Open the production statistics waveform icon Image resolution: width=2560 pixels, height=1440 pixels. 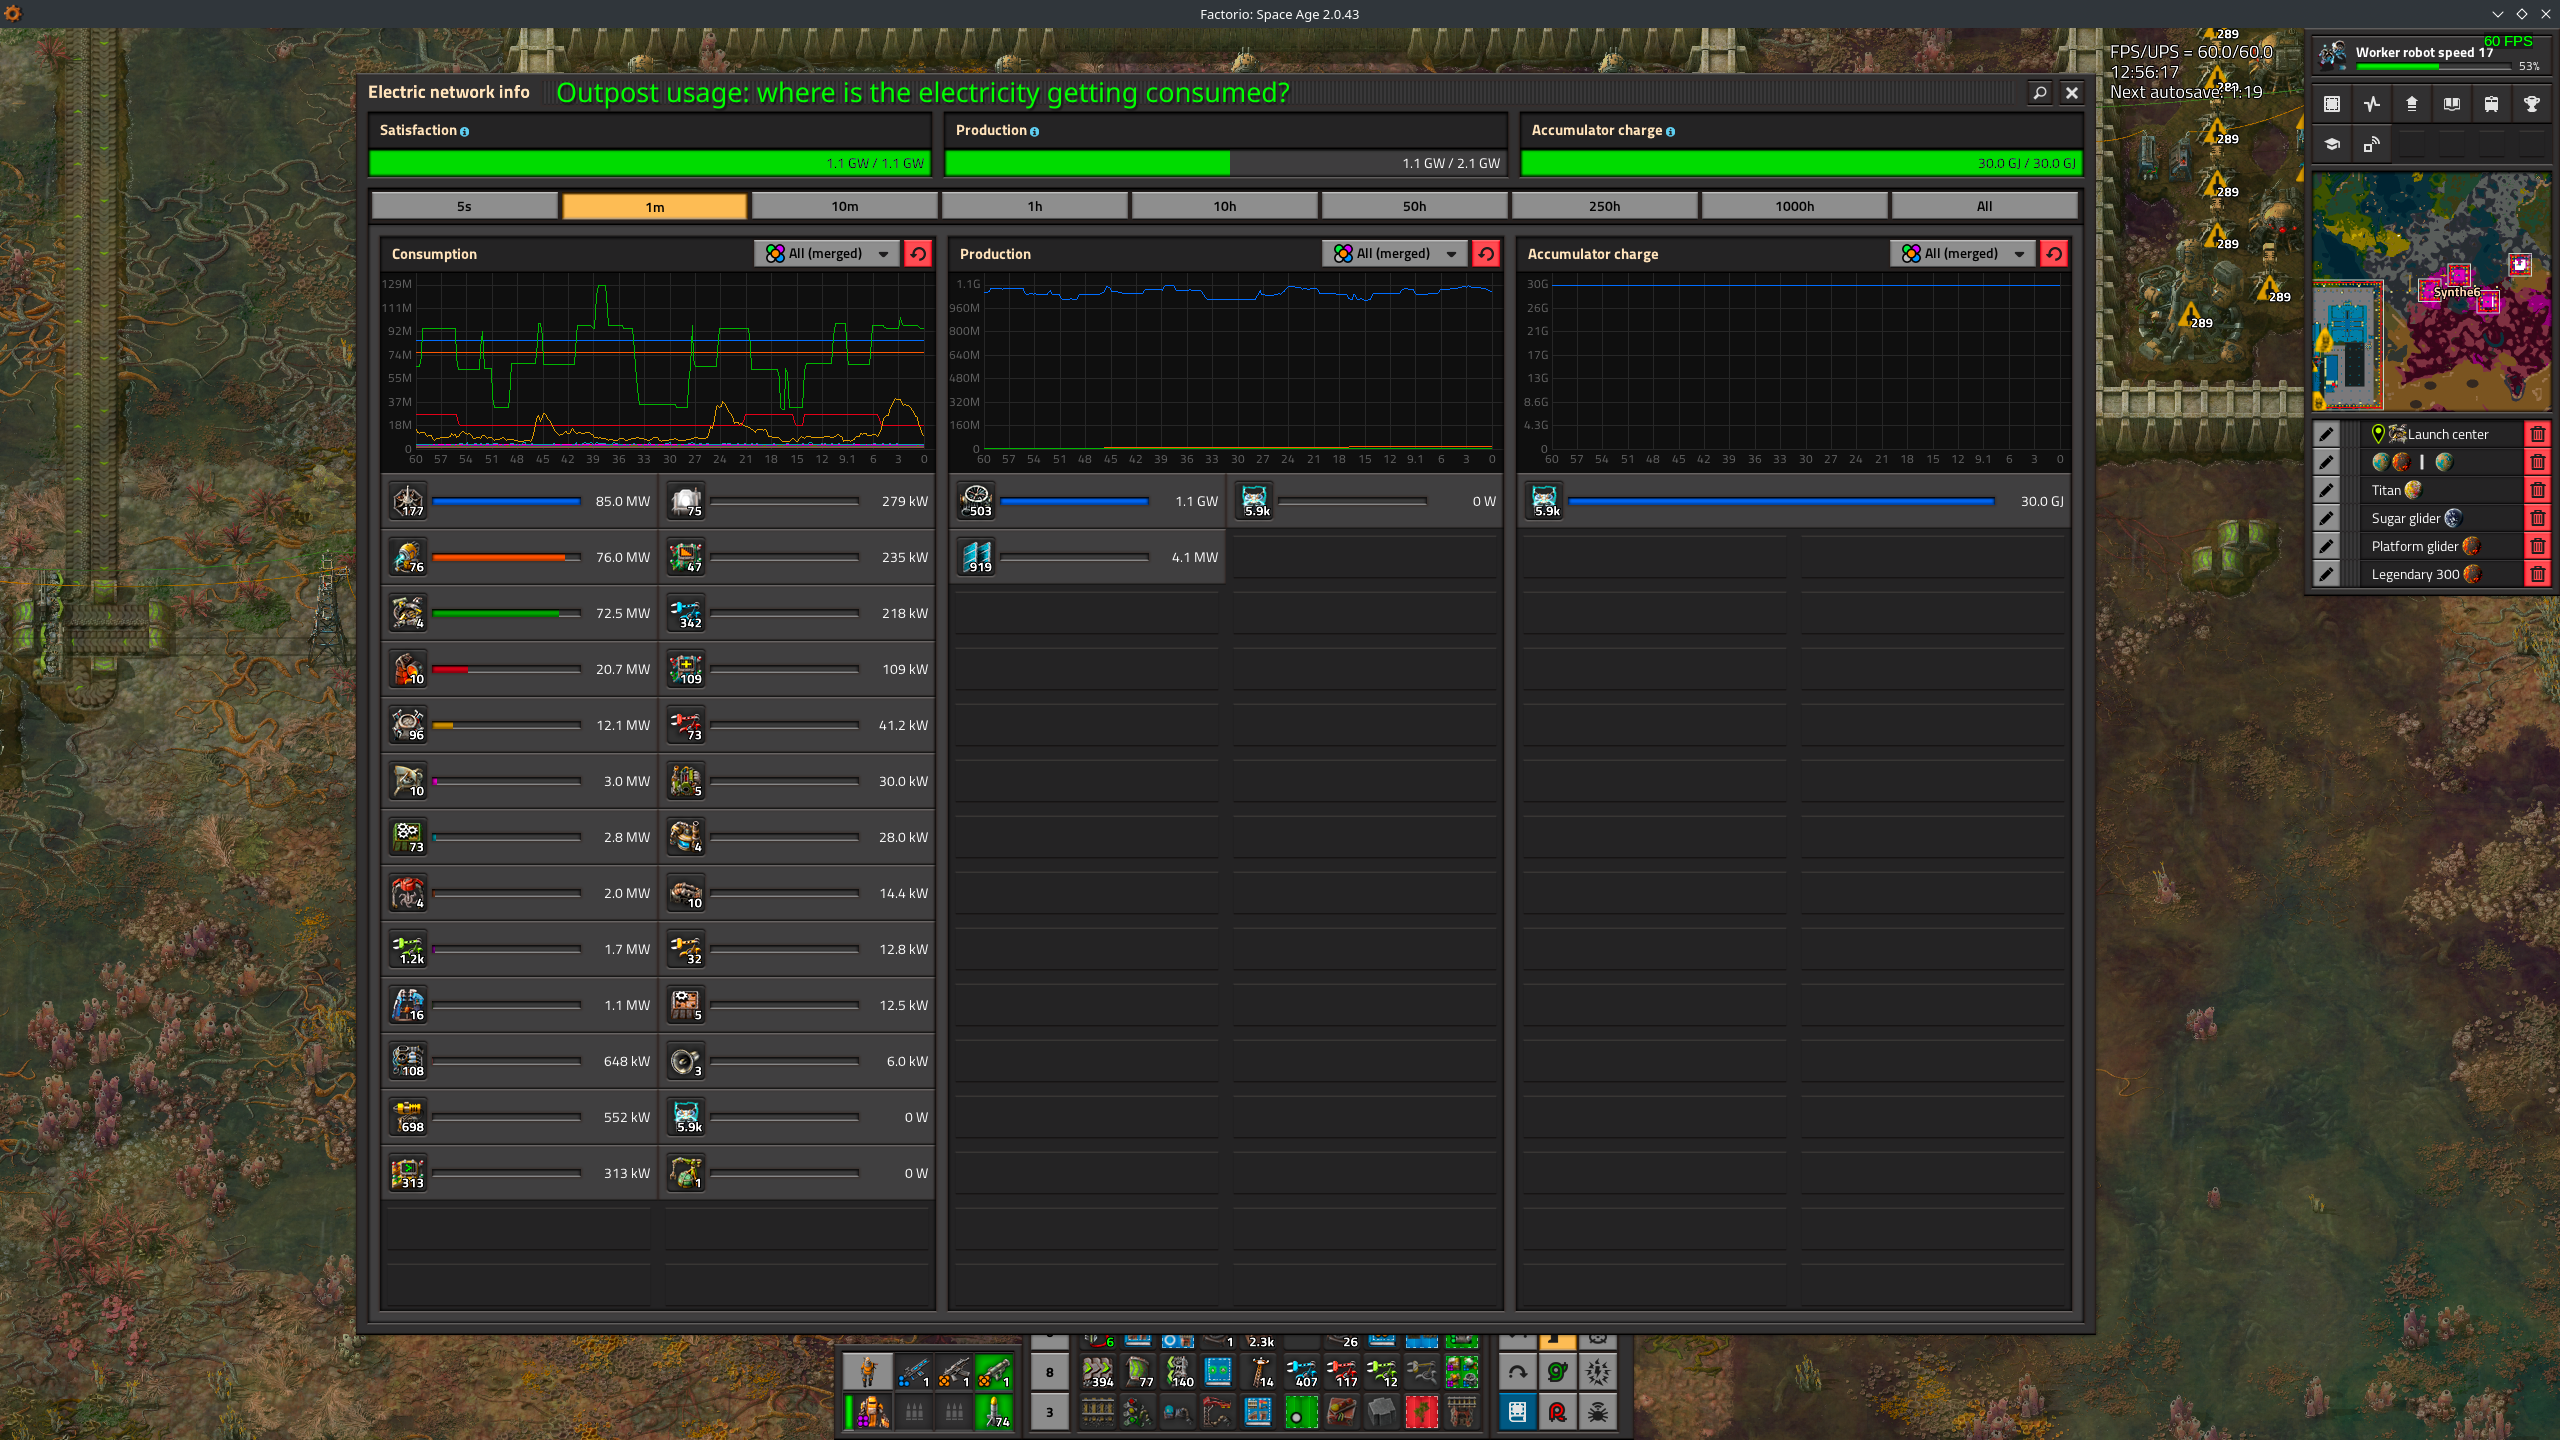tap(2372, 104)
